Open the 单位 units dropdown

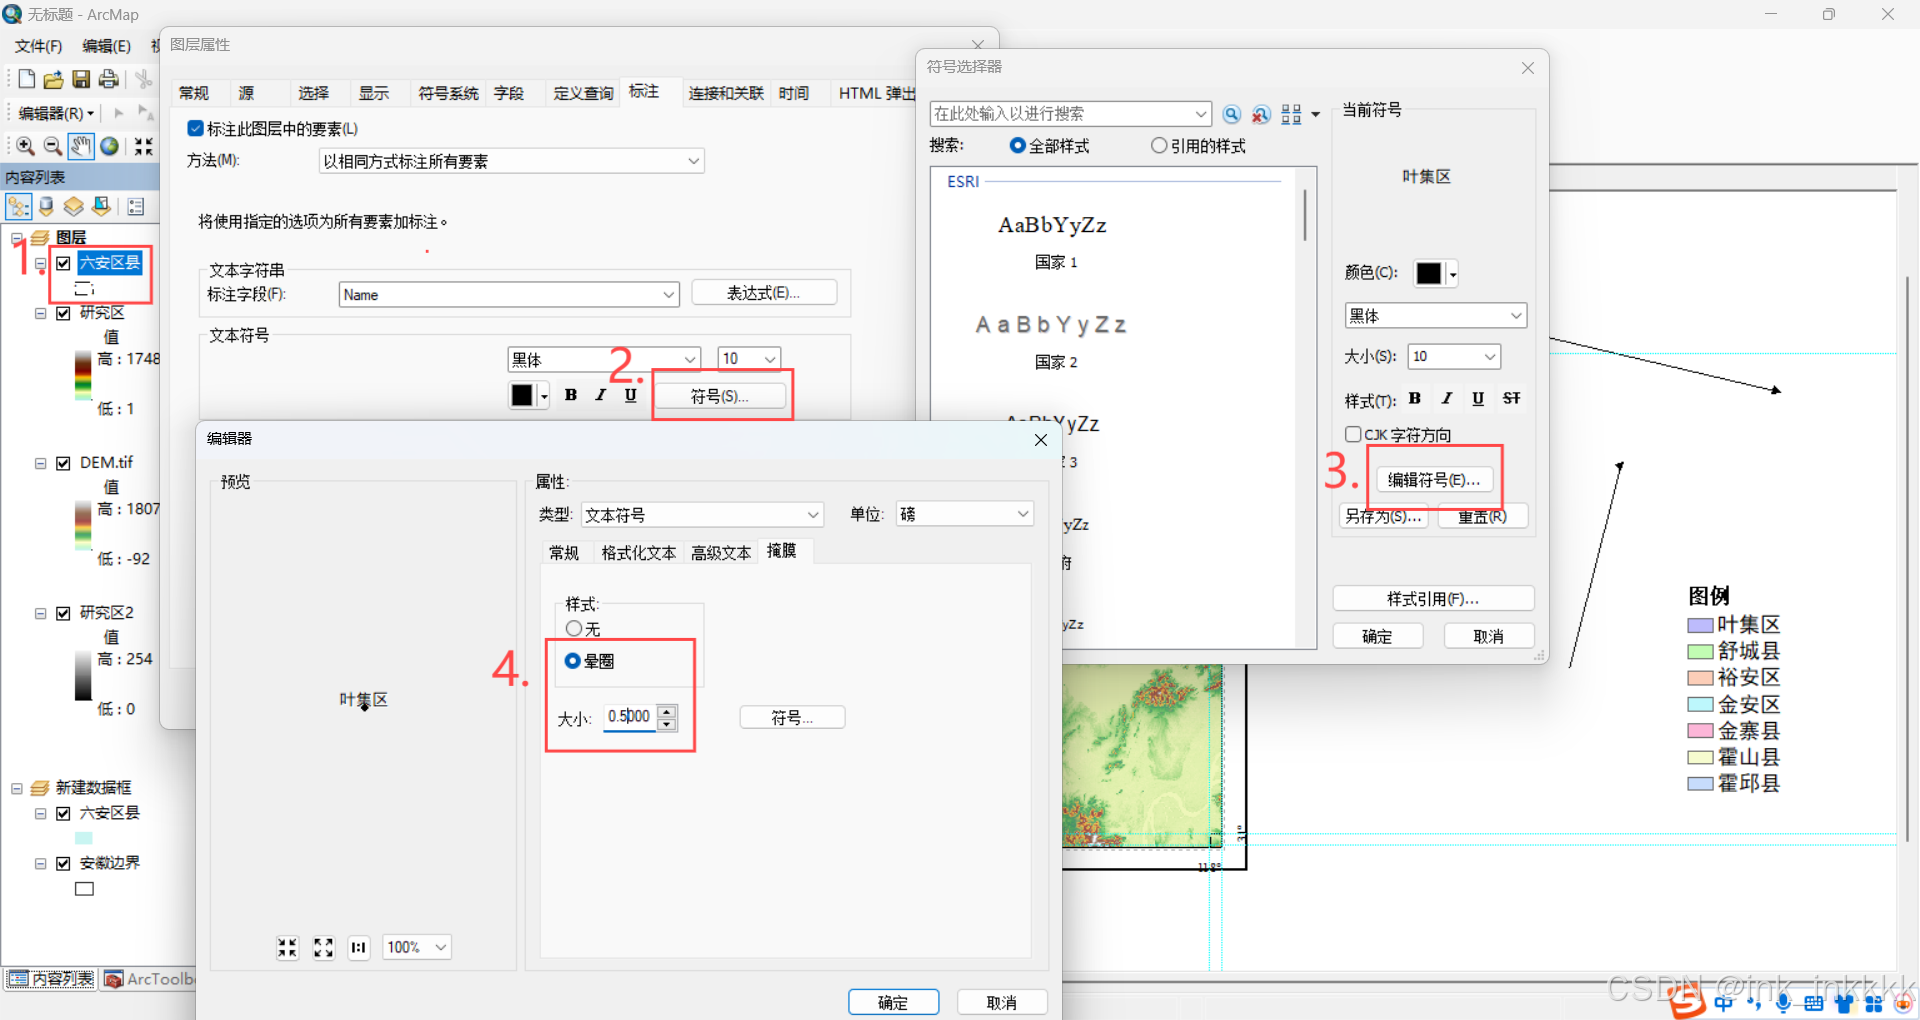tap(1022, 514)
